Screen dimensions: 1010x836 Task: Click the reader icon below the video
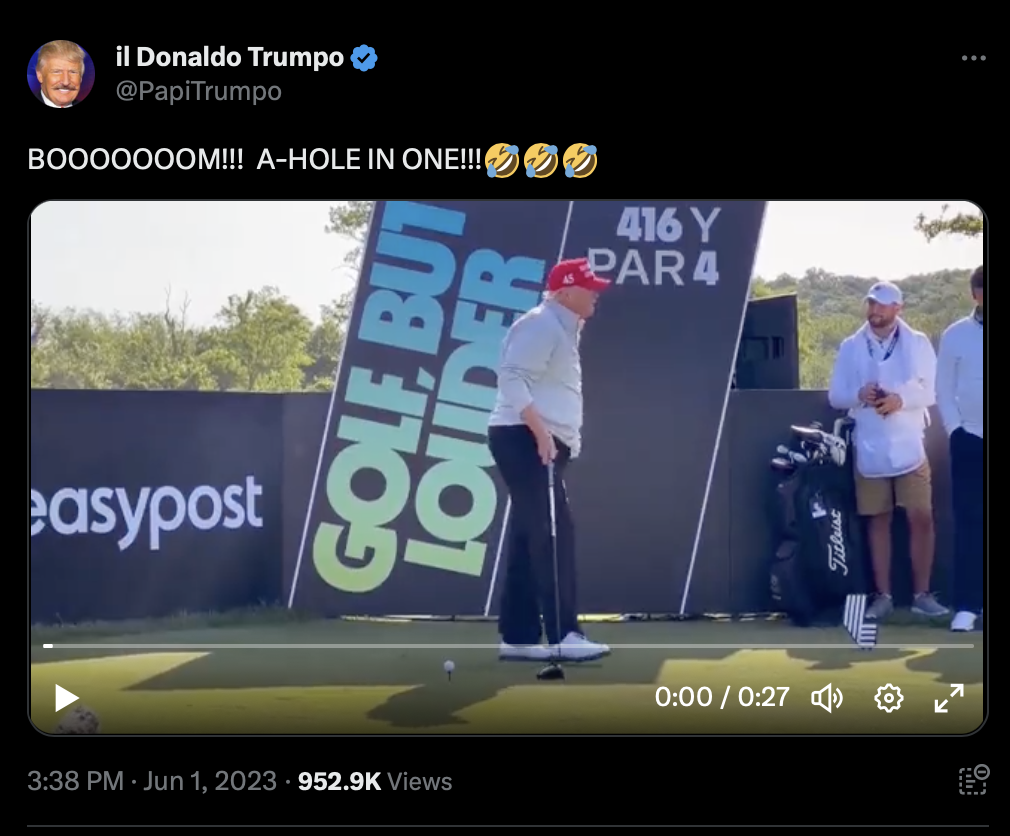coord(973,780)
